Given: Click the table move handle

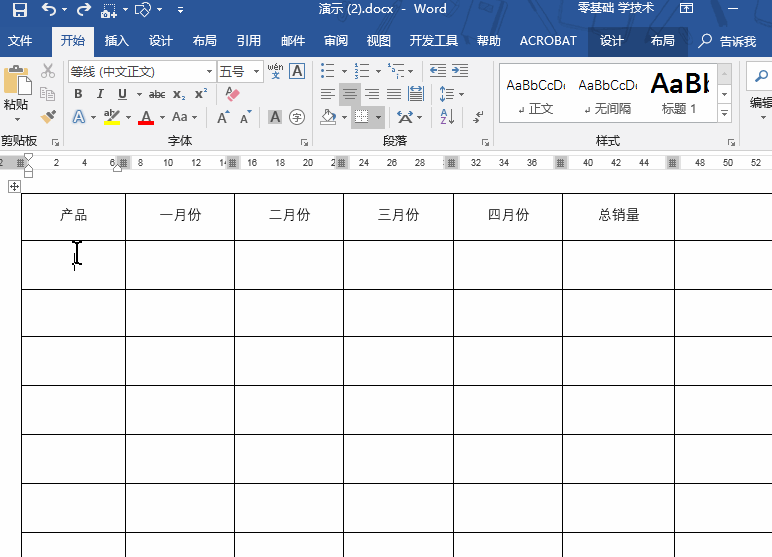Looking at the screenshot, I should [x=14, y=187].
